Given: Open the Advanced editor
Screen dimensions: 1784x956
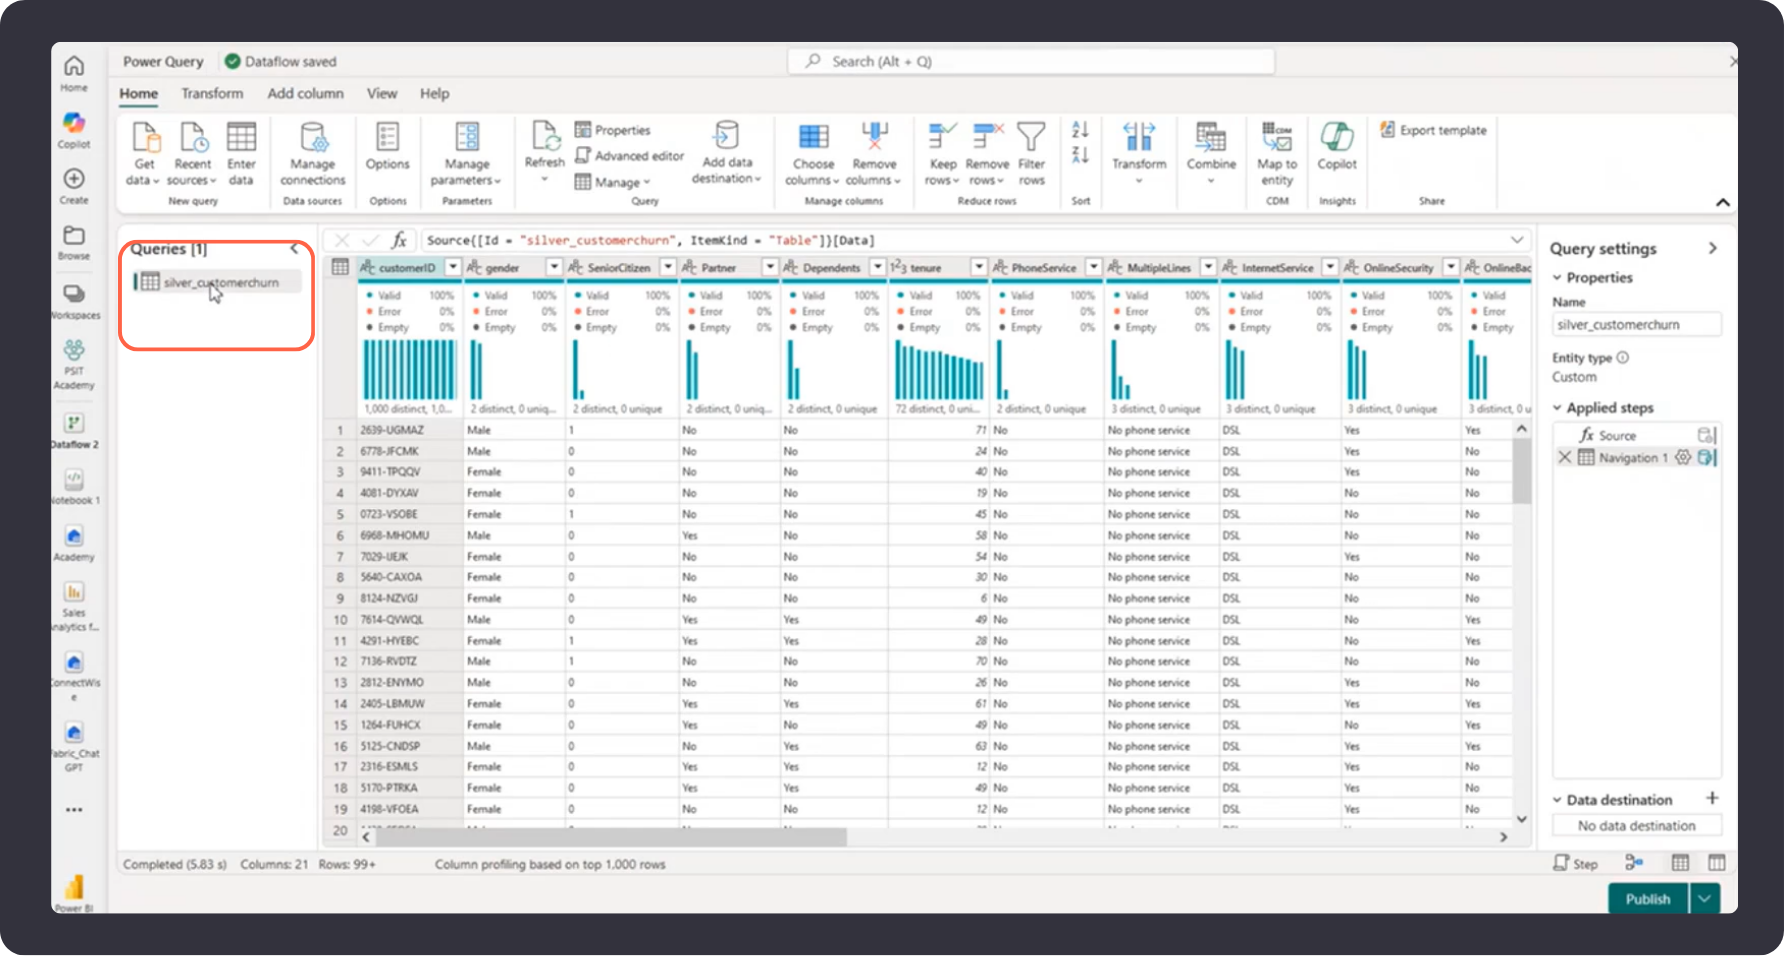Looking at the screenshot, I should (629, 156).
